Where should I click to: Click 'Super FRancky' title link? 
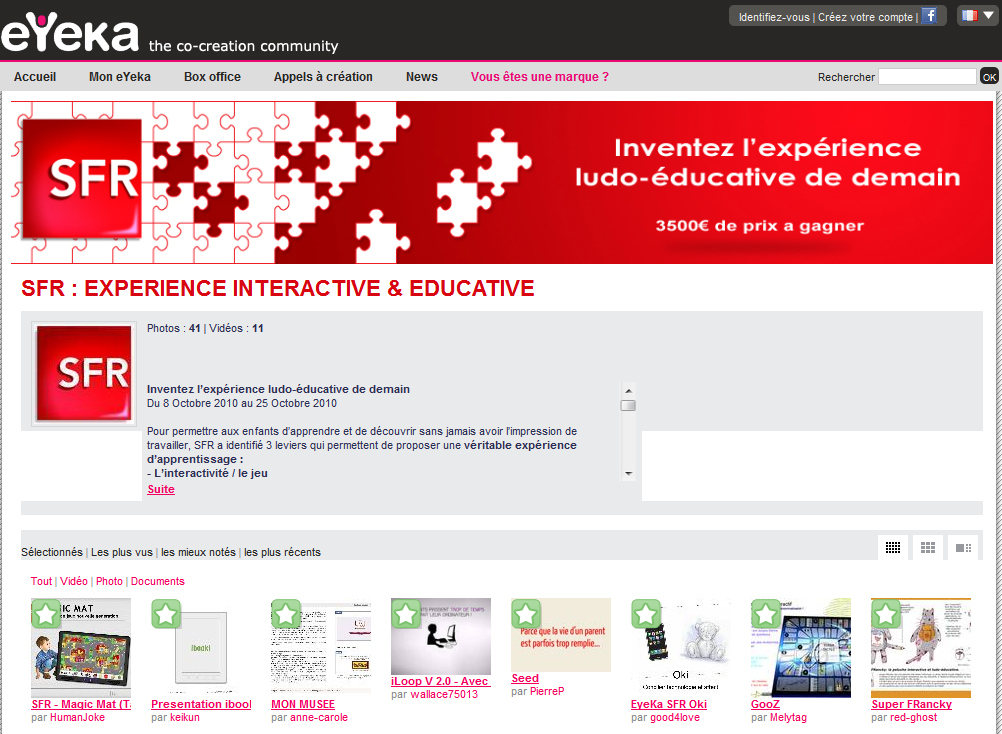(912, 704)
